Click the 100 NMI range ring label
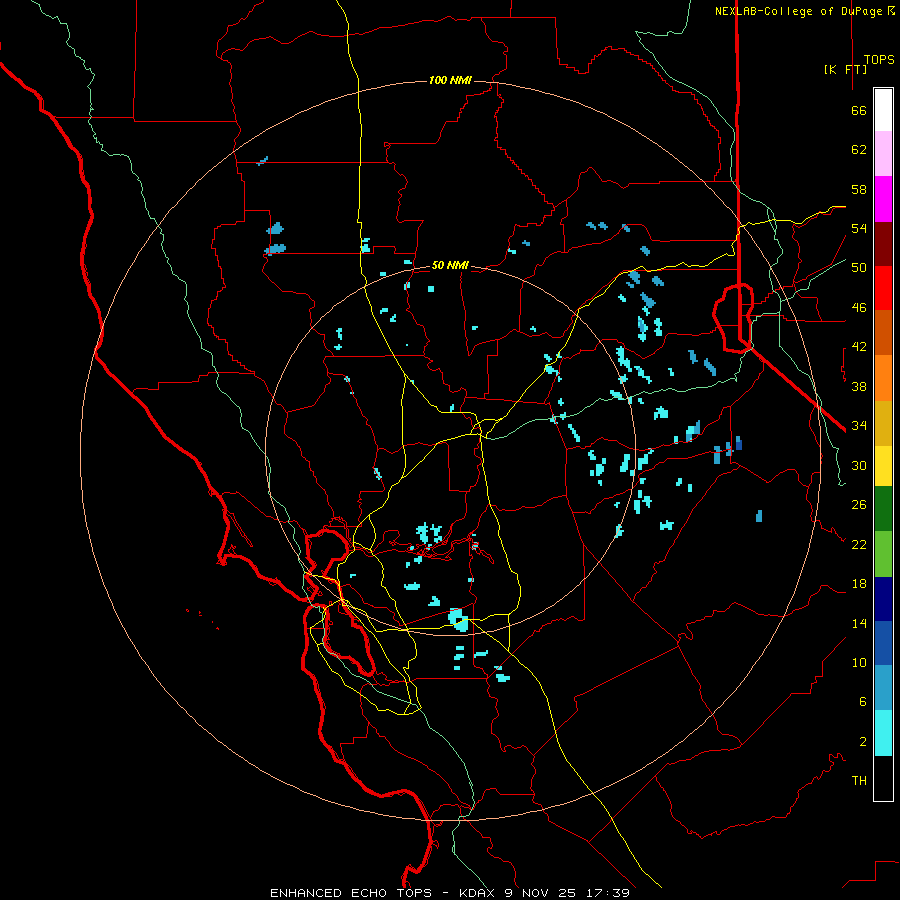Screen dimensions: 900x900 click(450, 80)
